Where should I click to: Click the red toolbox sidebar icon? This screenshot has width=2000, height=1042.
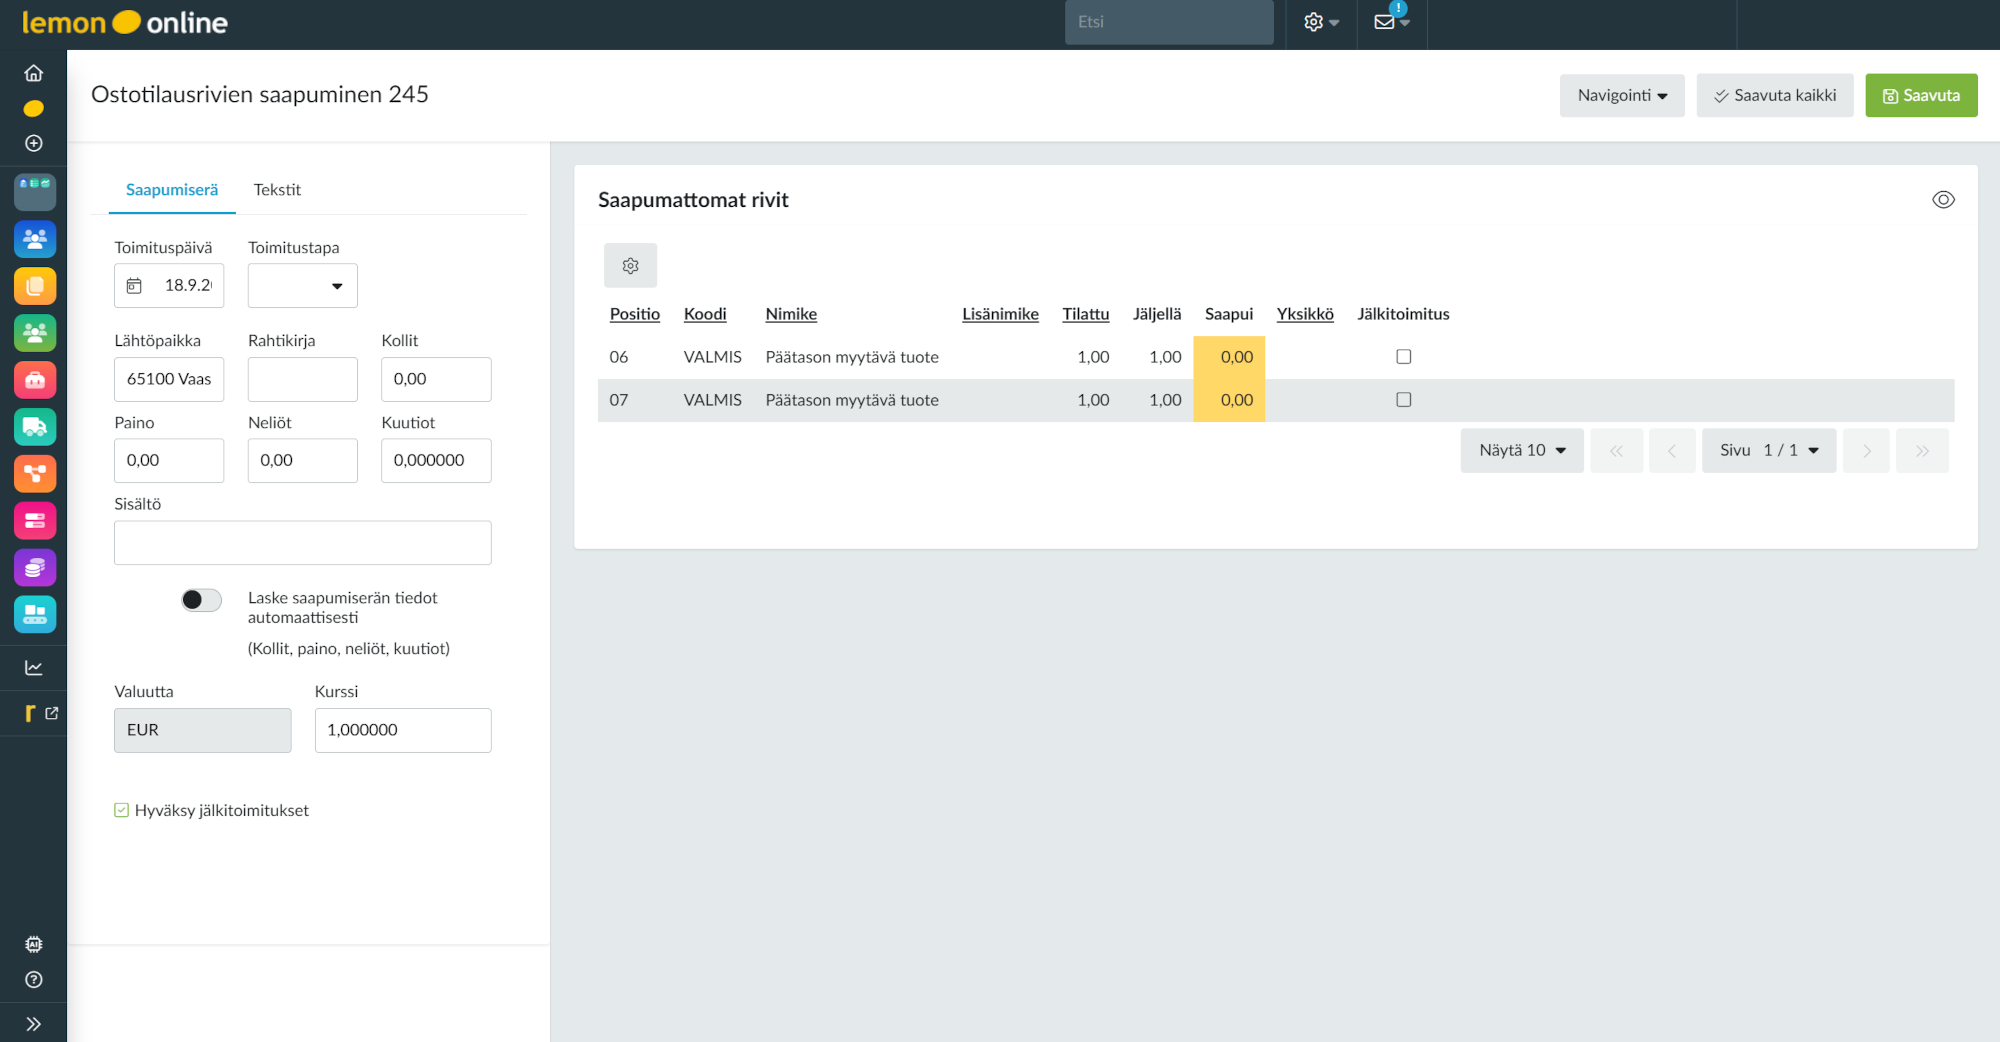(x=35, y=380)
